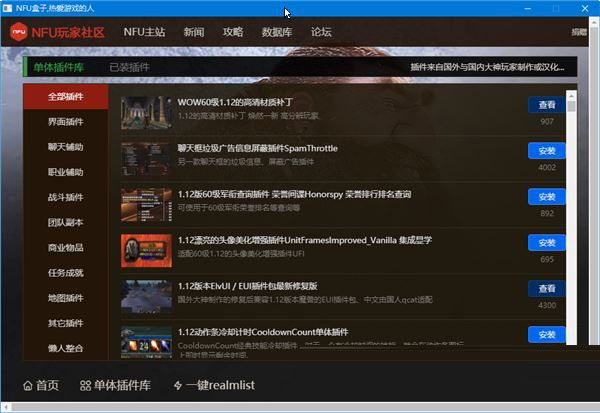Select the 地图插件 category

(x=66, y=298)
